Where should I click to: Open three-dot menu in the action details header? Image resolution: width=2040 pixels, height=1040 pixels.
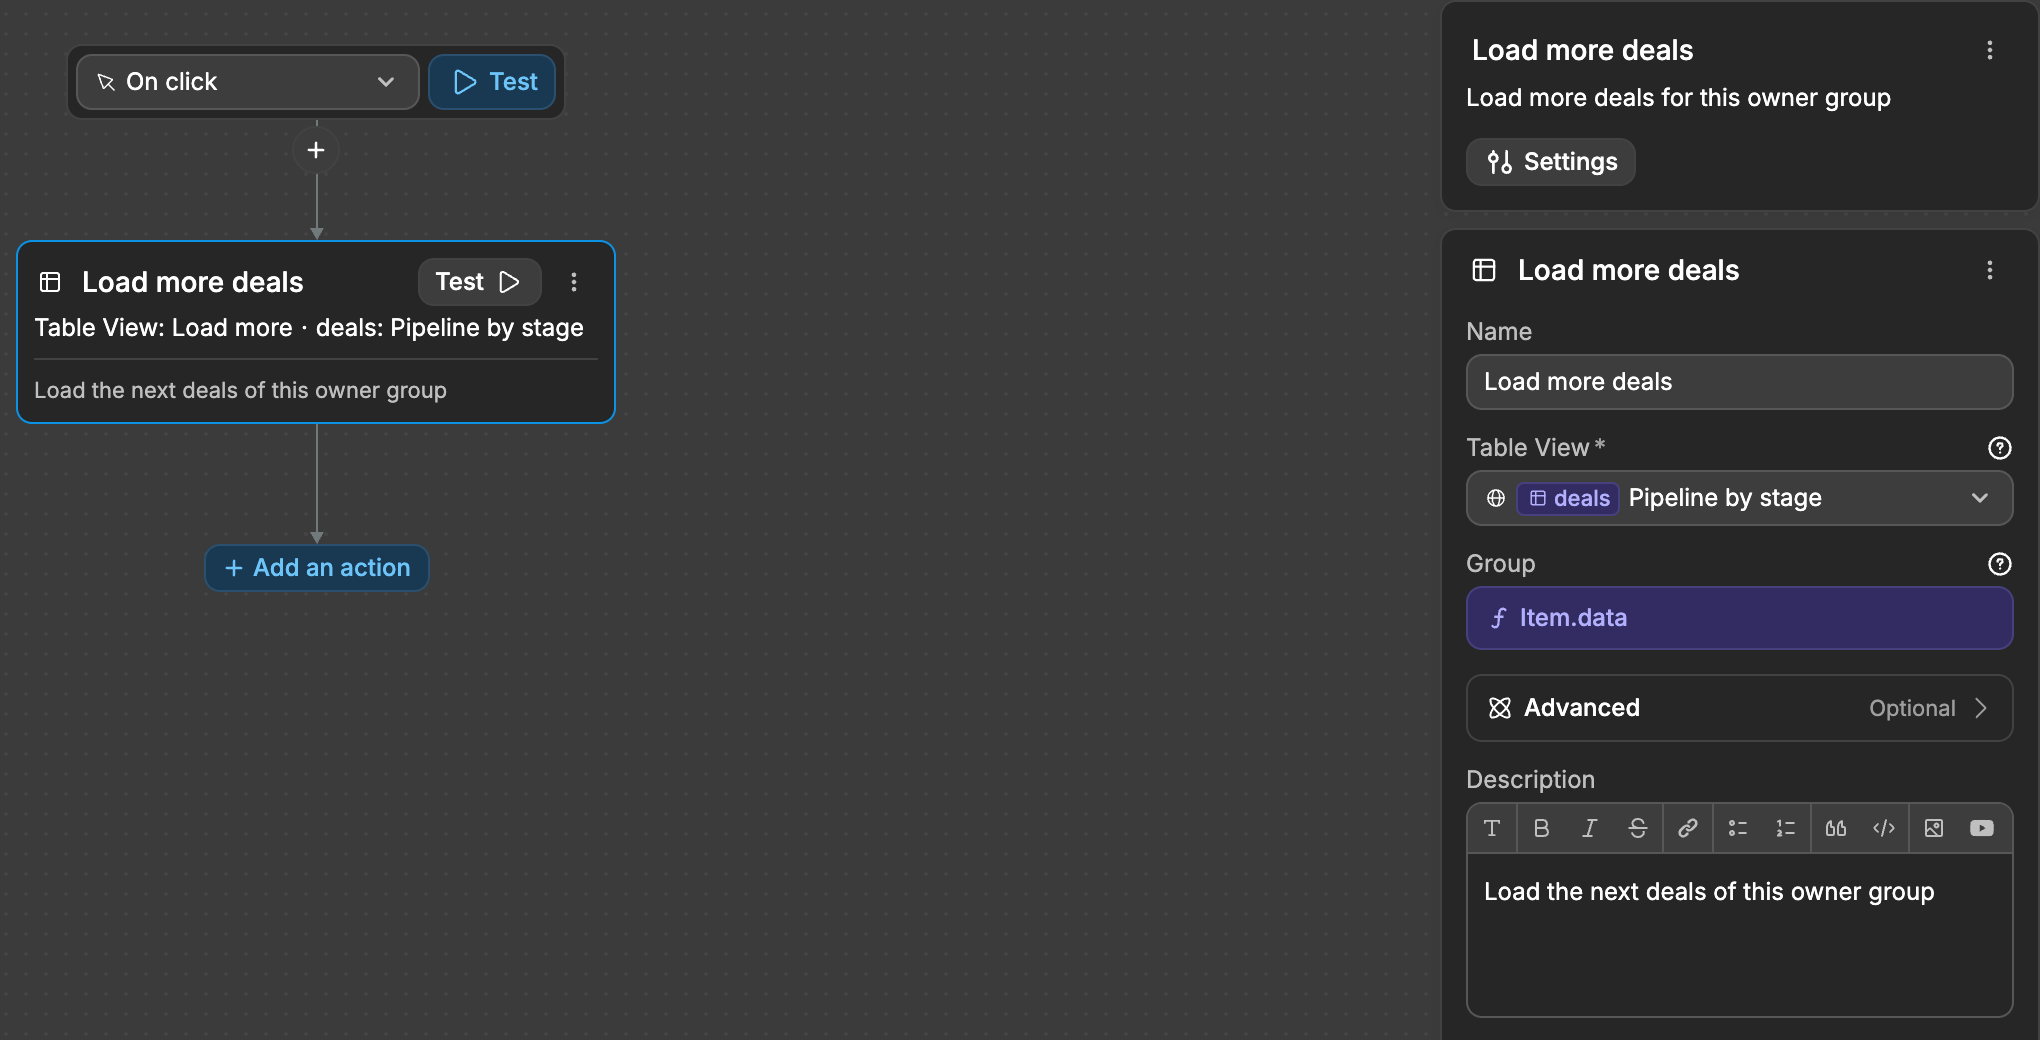1990,270
